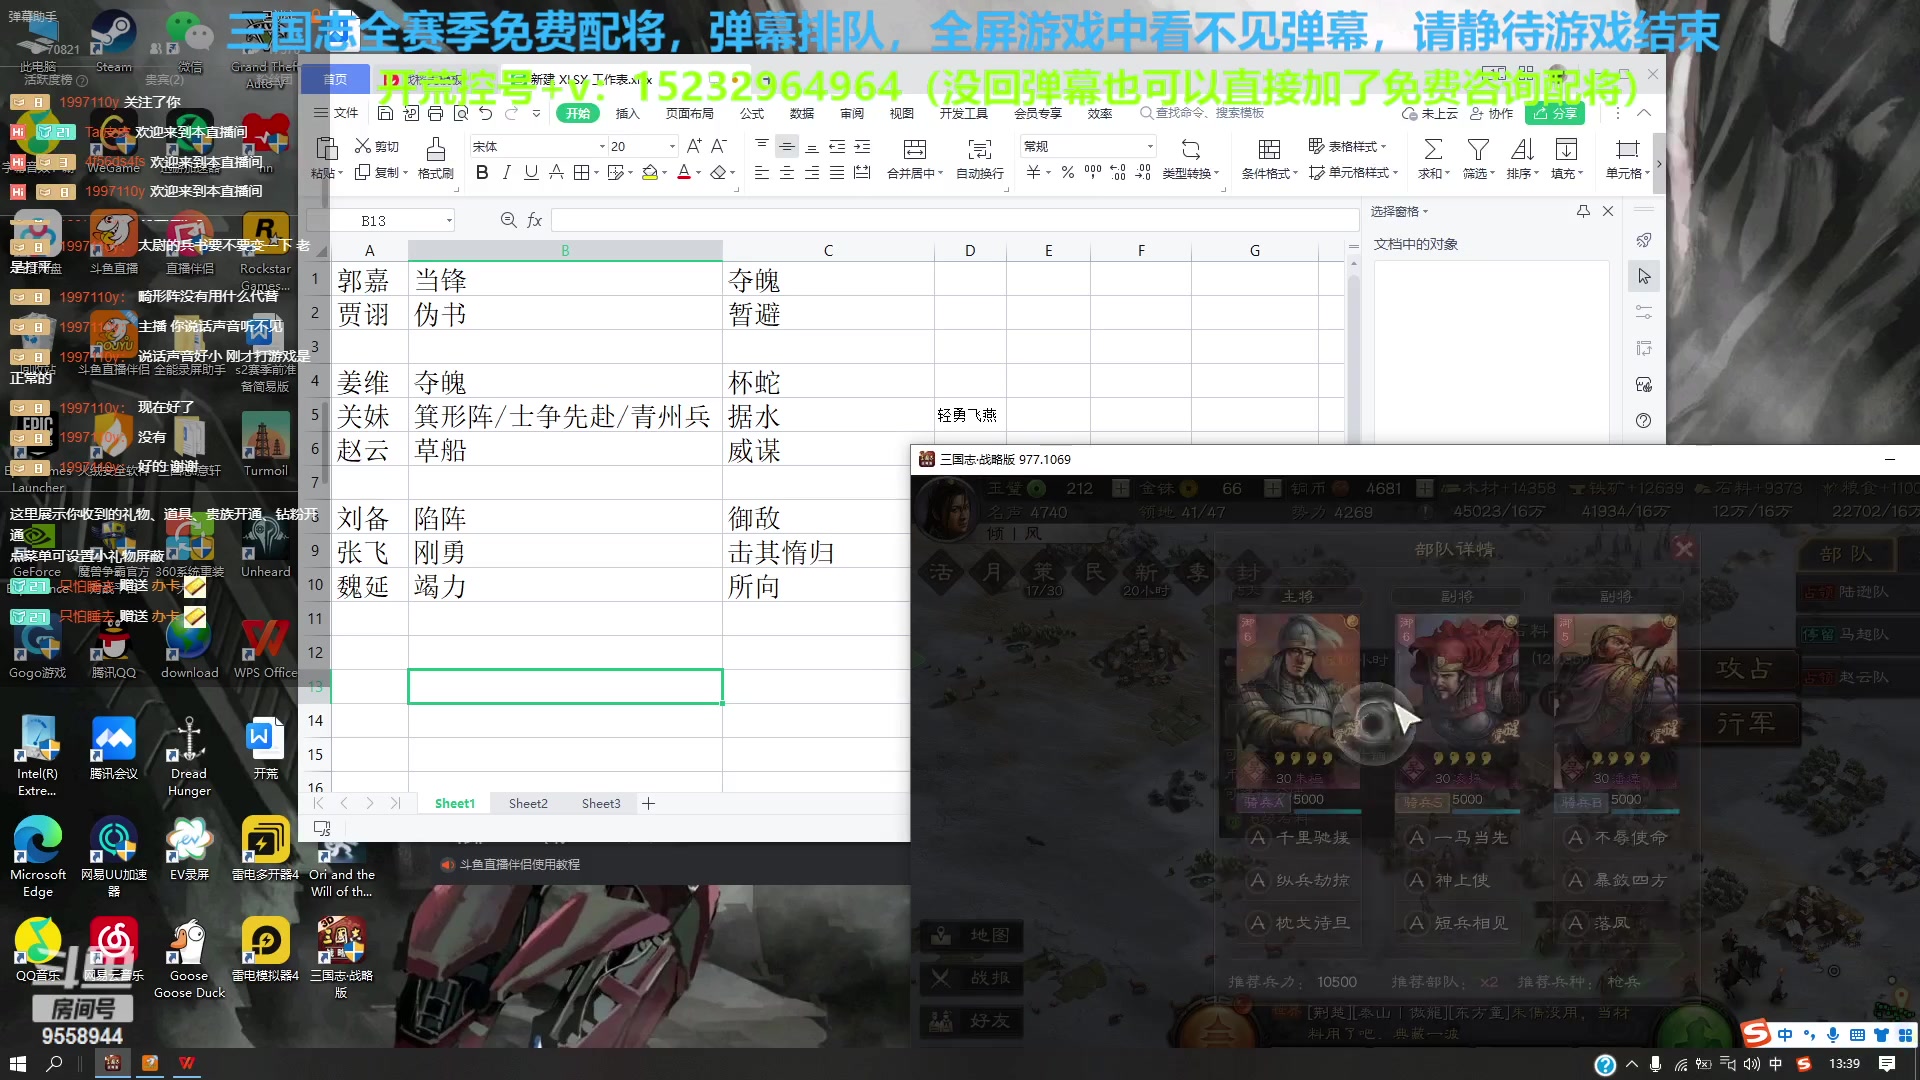Open the AutoSum function
Viewport: 1920px width, 1080px height.
pos(1431,150)
